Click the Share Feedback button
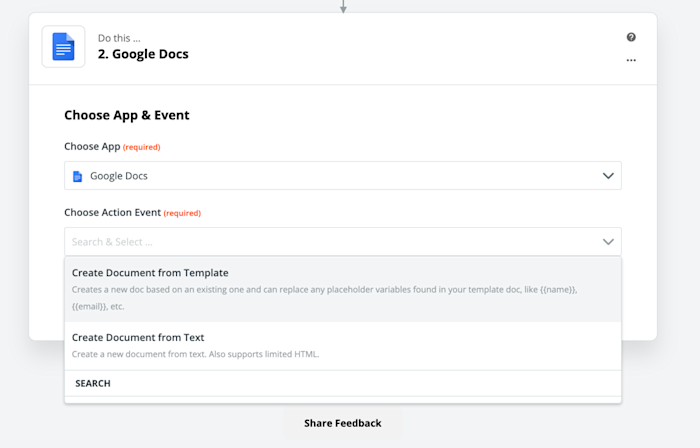 pos(343,423)
